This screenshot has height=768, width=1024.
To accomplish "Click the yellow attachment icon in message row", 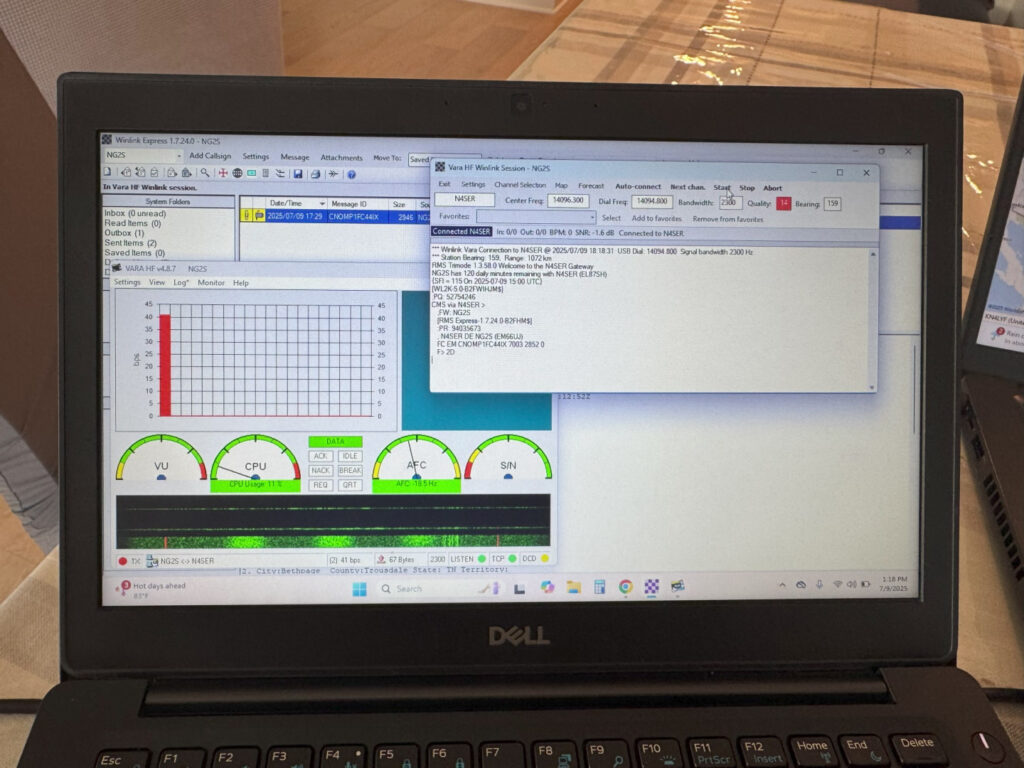I will click(x=246, y=215).
